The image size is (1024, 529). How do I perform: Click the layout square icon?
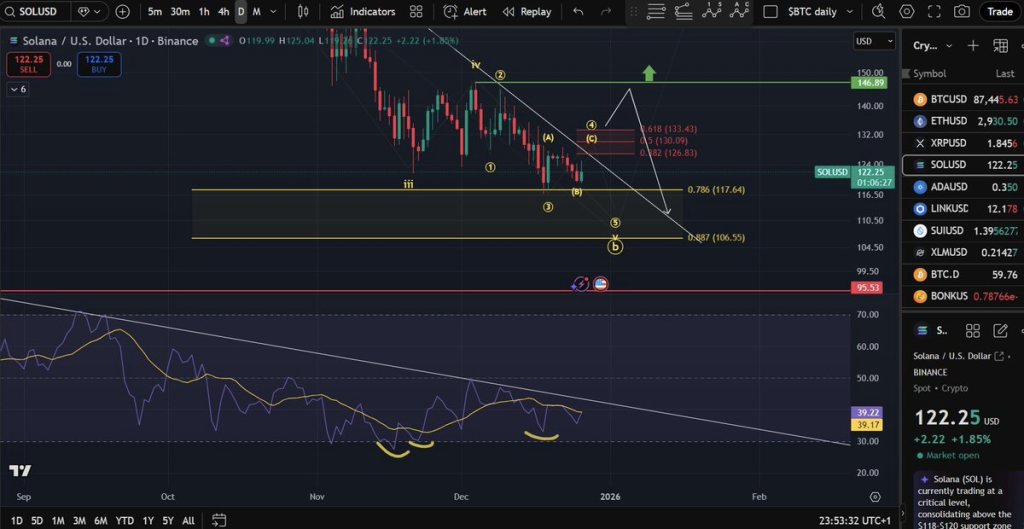coord(771,12)
